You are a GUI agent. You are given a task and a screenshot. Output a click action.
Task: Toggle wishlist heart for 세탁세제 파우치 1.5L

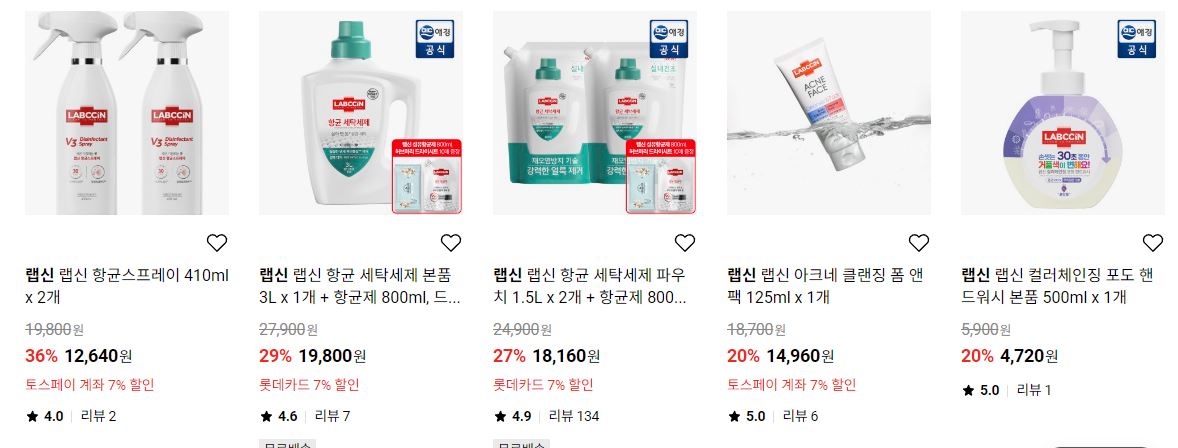point(684,243)
